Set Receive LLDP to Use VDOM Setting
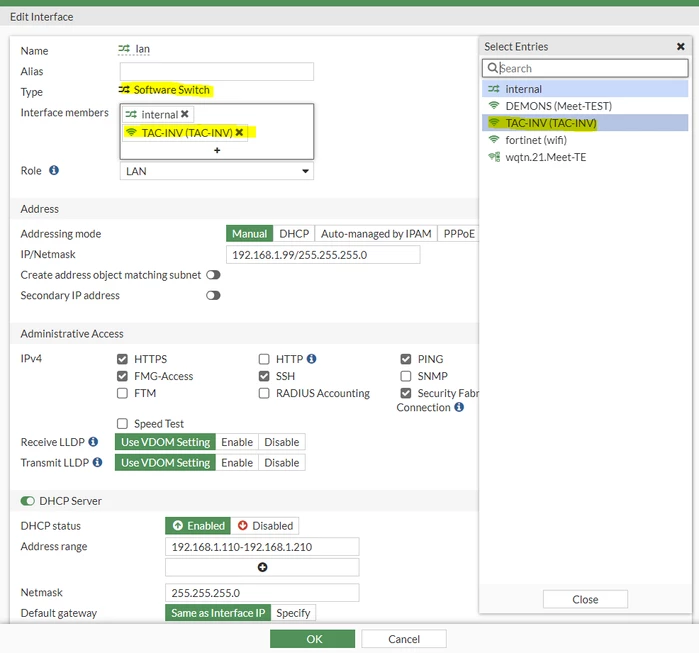 (165, 442)
